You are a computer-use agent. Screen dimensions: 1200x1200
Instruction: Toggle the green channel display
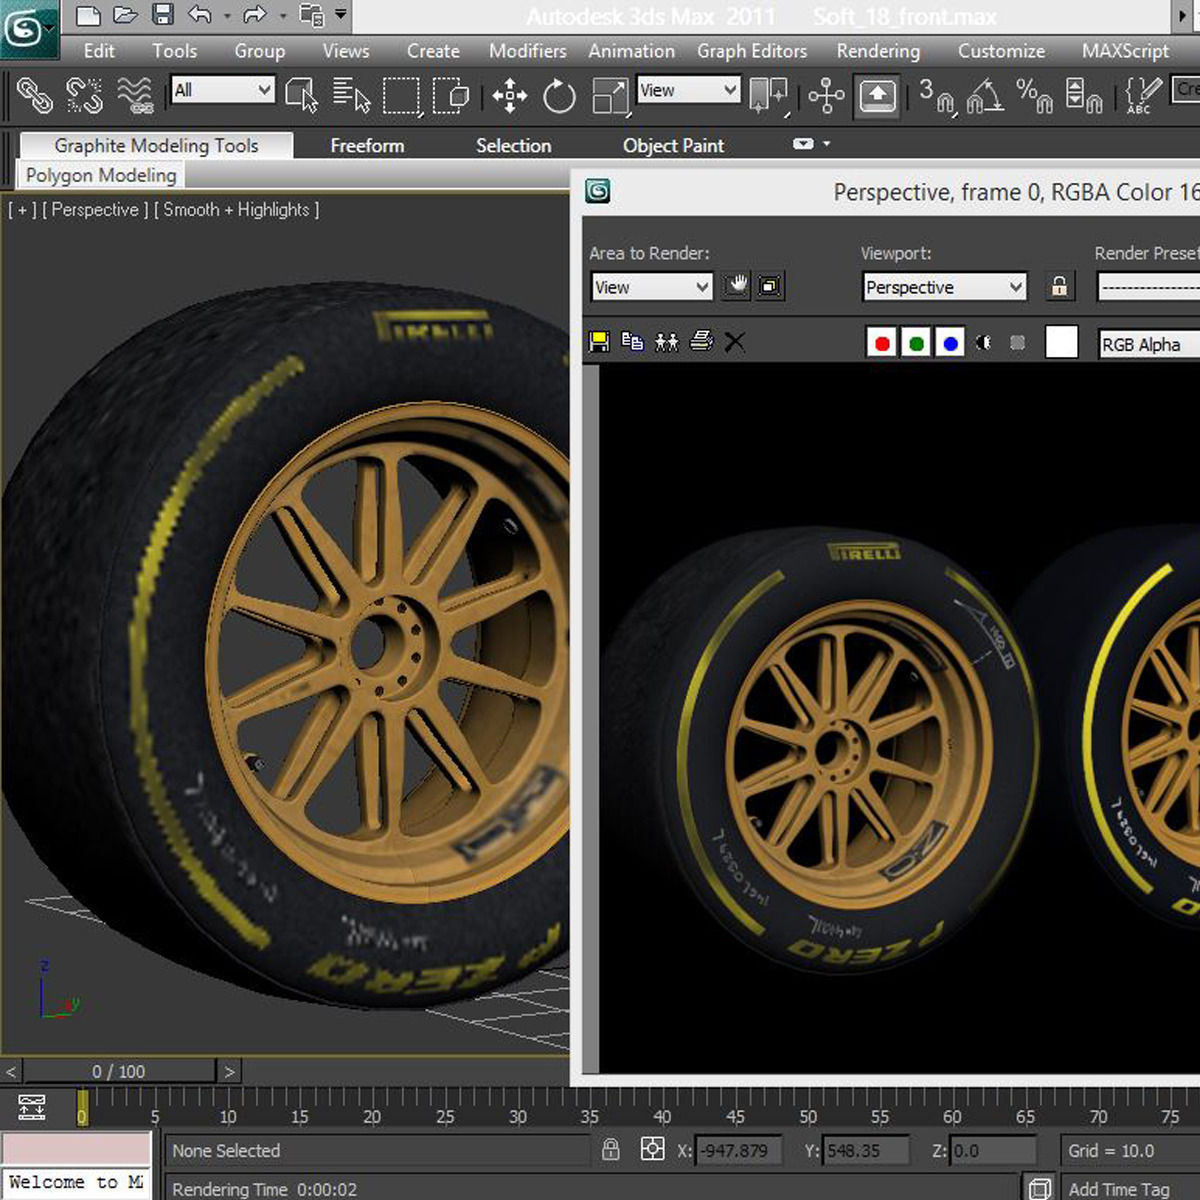916,343
